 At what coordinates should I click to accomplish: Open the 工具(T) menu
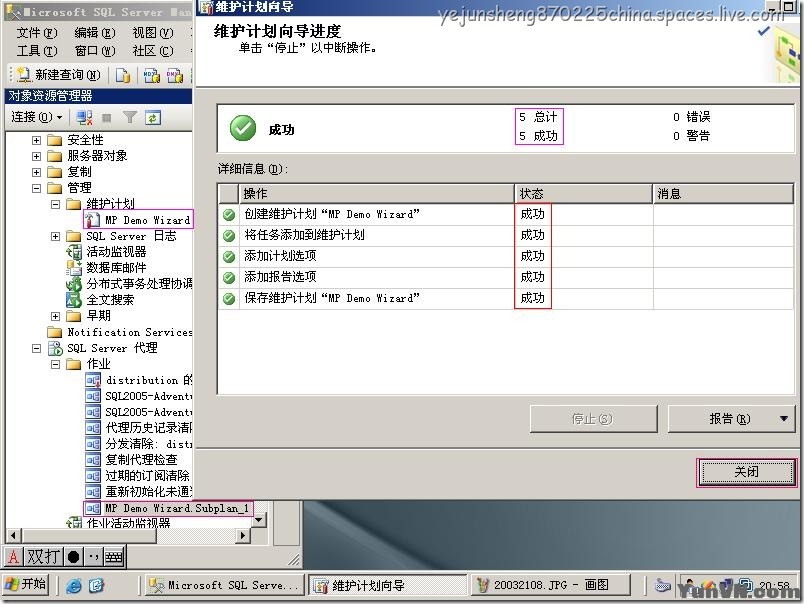point(36,50)
